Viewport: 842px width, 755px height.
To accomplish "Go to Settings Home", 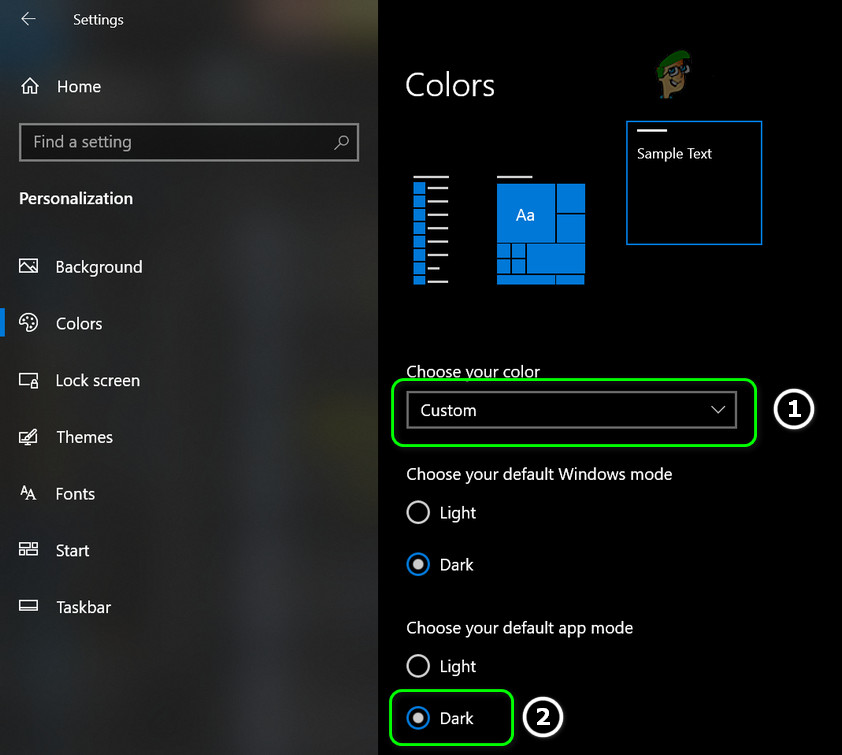I will tap(79, 86).
